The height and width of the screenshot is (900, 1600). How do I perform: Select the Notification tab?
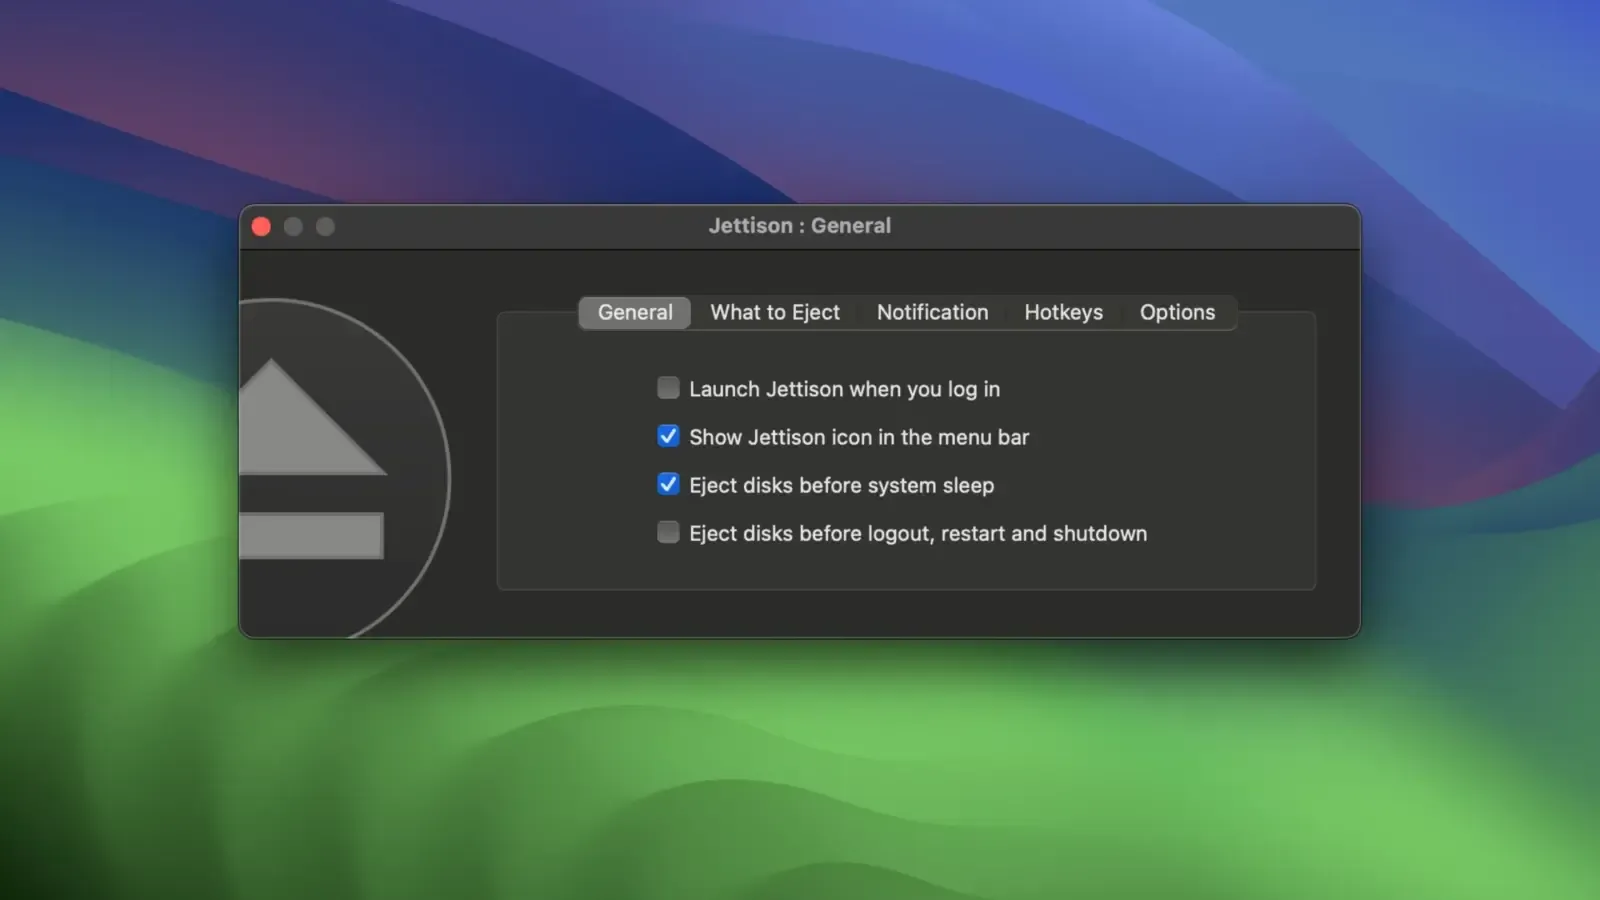click(x=932, y=312)
